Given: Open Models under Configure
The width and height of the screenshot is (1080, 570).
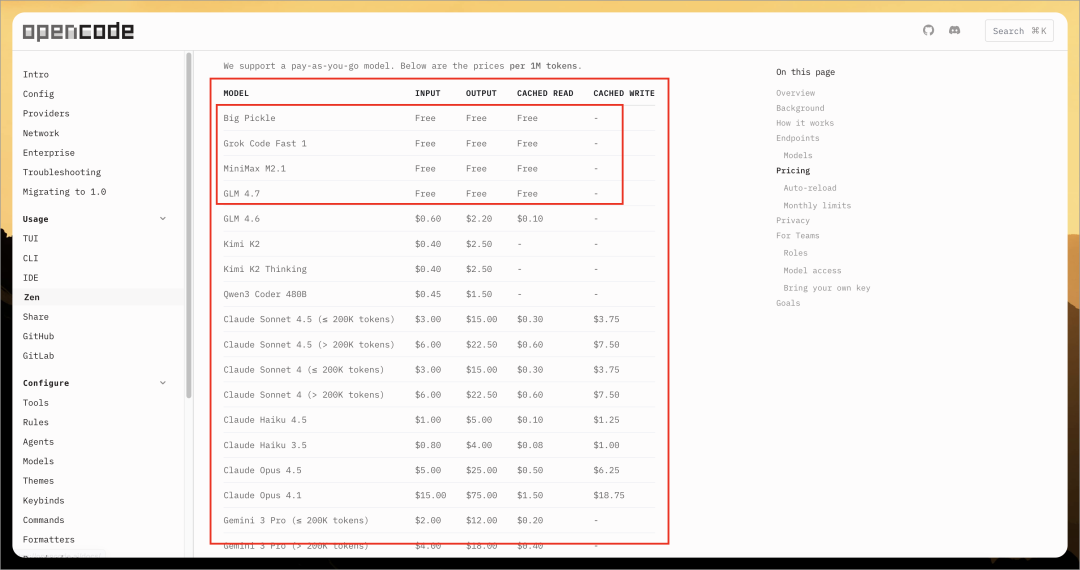Looking at the screenshot, I should [x=38, y=461].
